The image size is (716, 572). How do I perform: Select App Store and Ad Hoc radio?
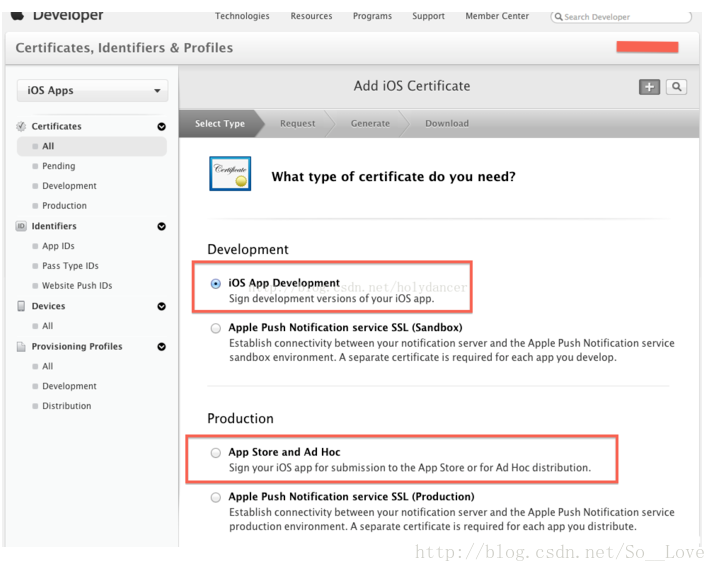tap(216, 453)
